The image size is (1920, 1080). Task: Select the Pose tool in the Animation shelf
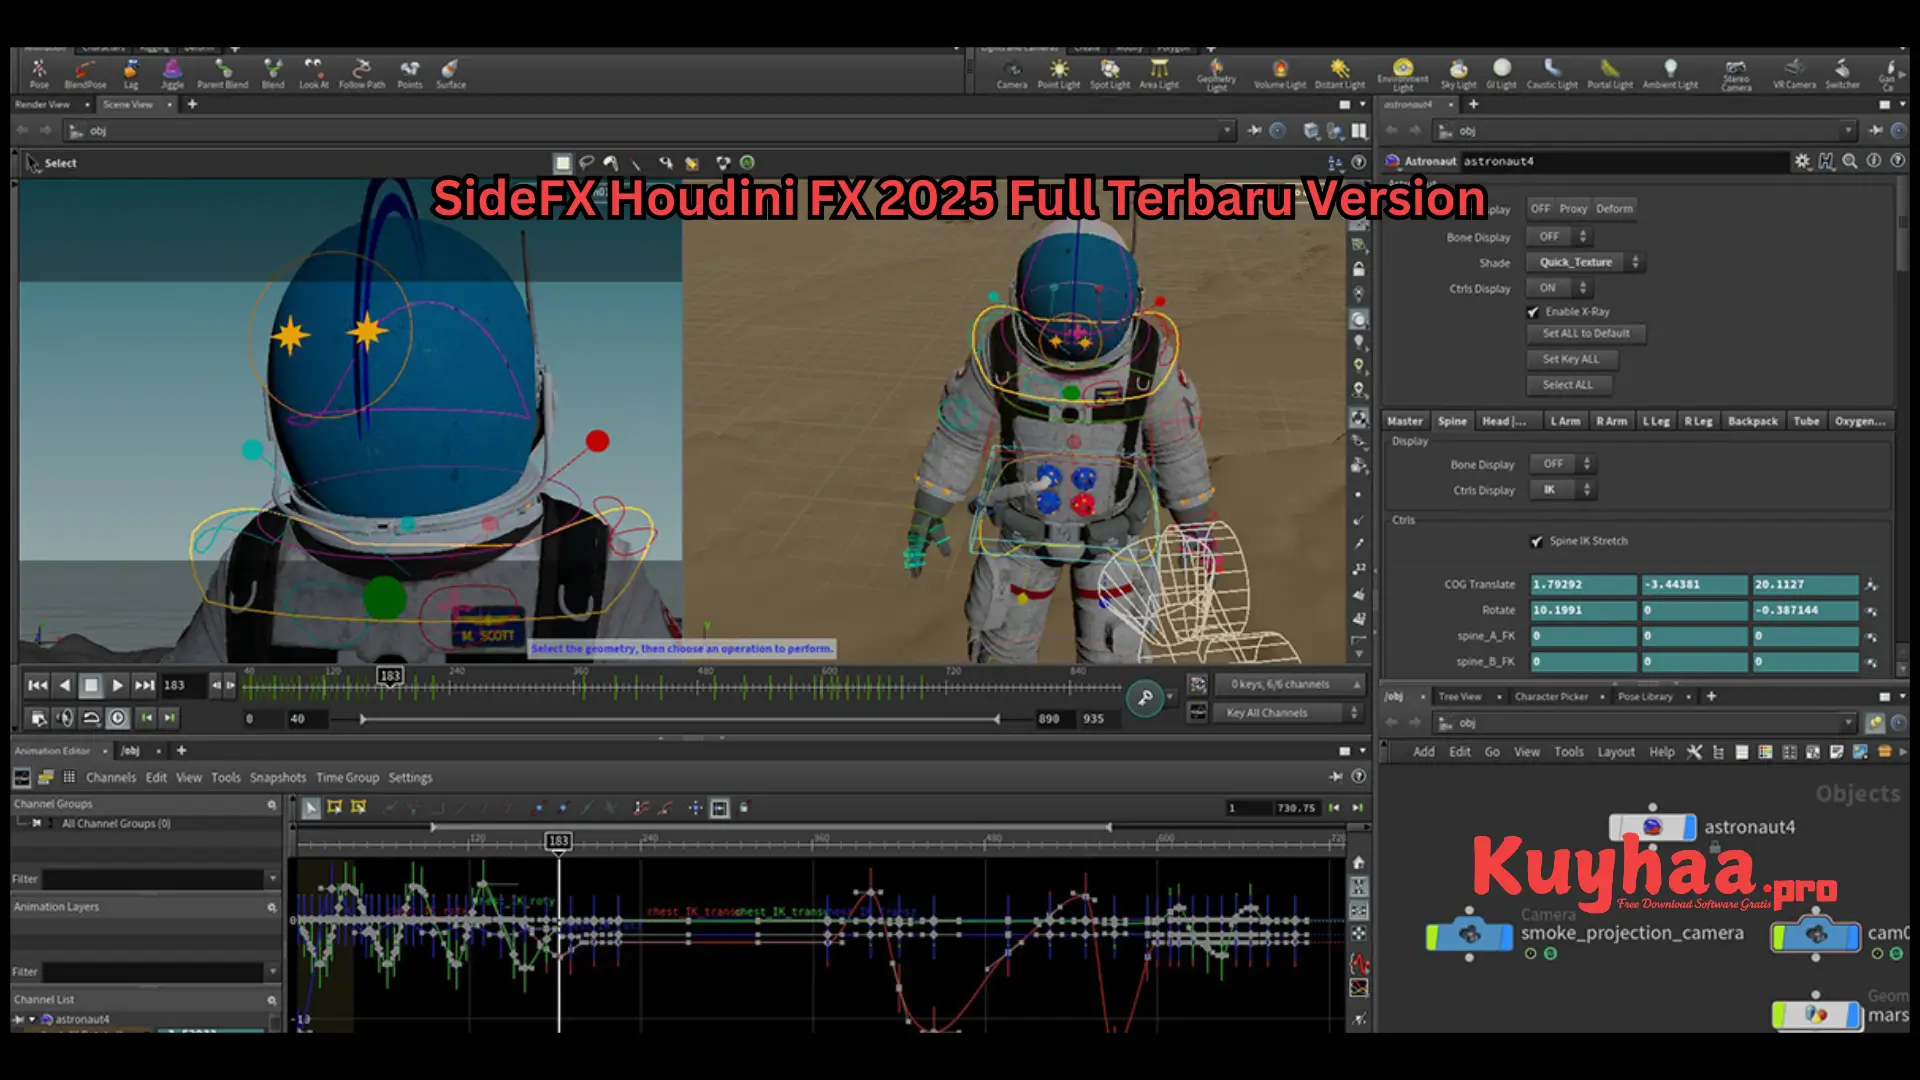pos(39,73)
